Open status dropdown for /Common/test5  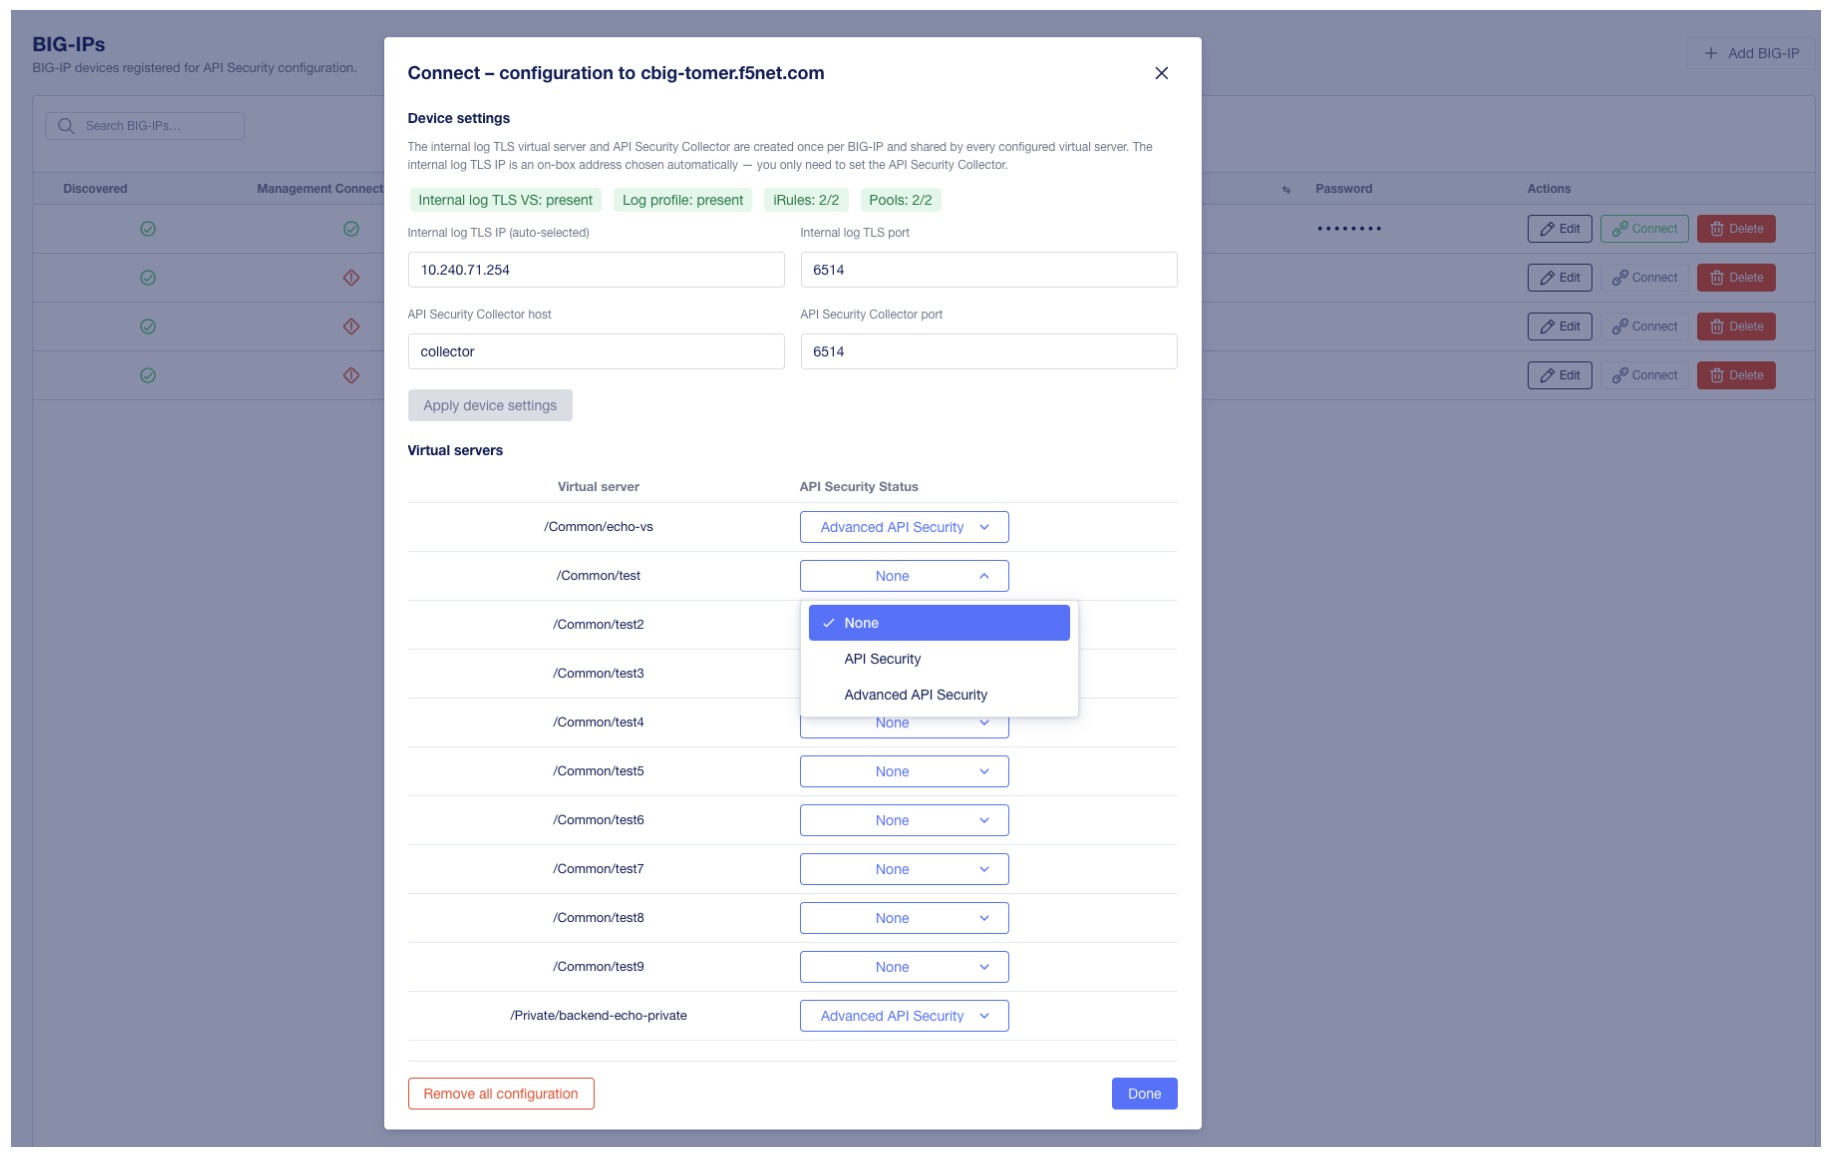click(904, 772)
